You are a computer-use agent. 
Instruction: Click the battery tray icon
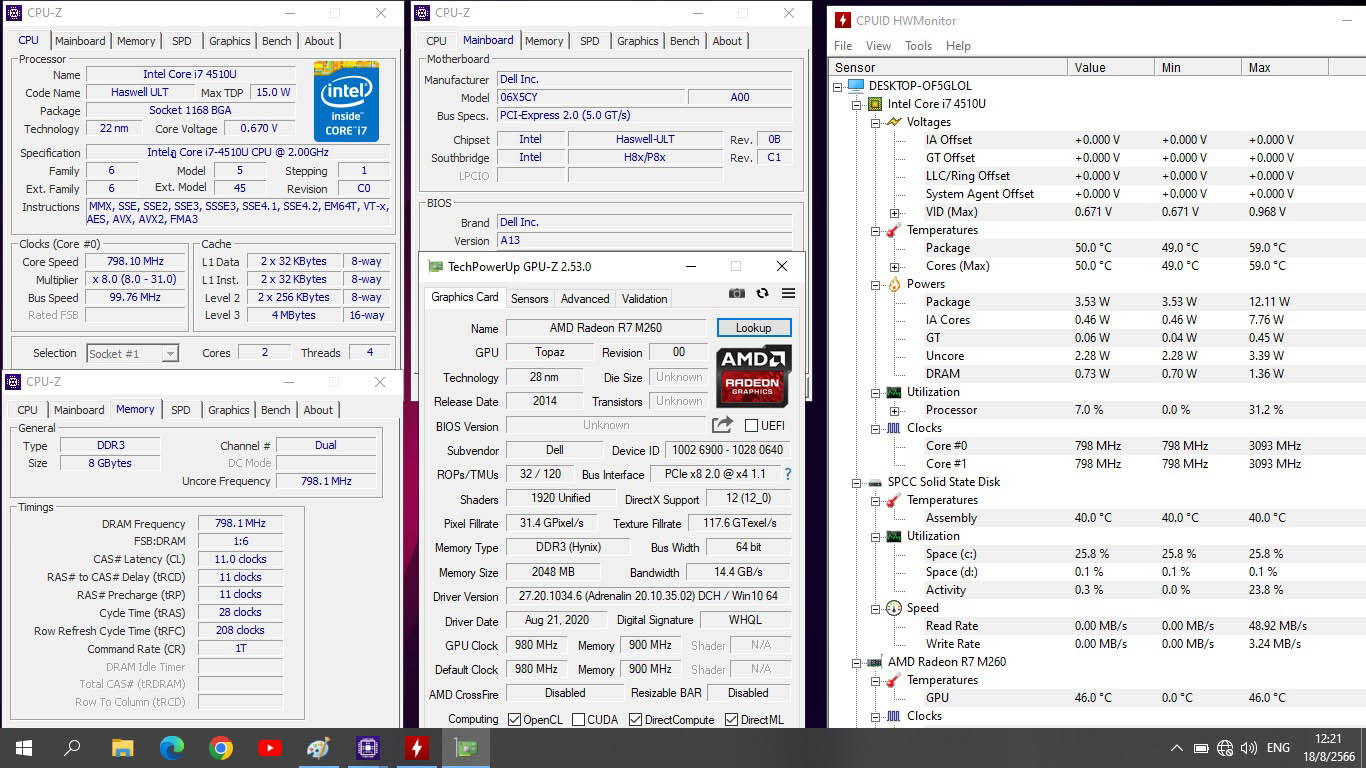[1200, 748]
